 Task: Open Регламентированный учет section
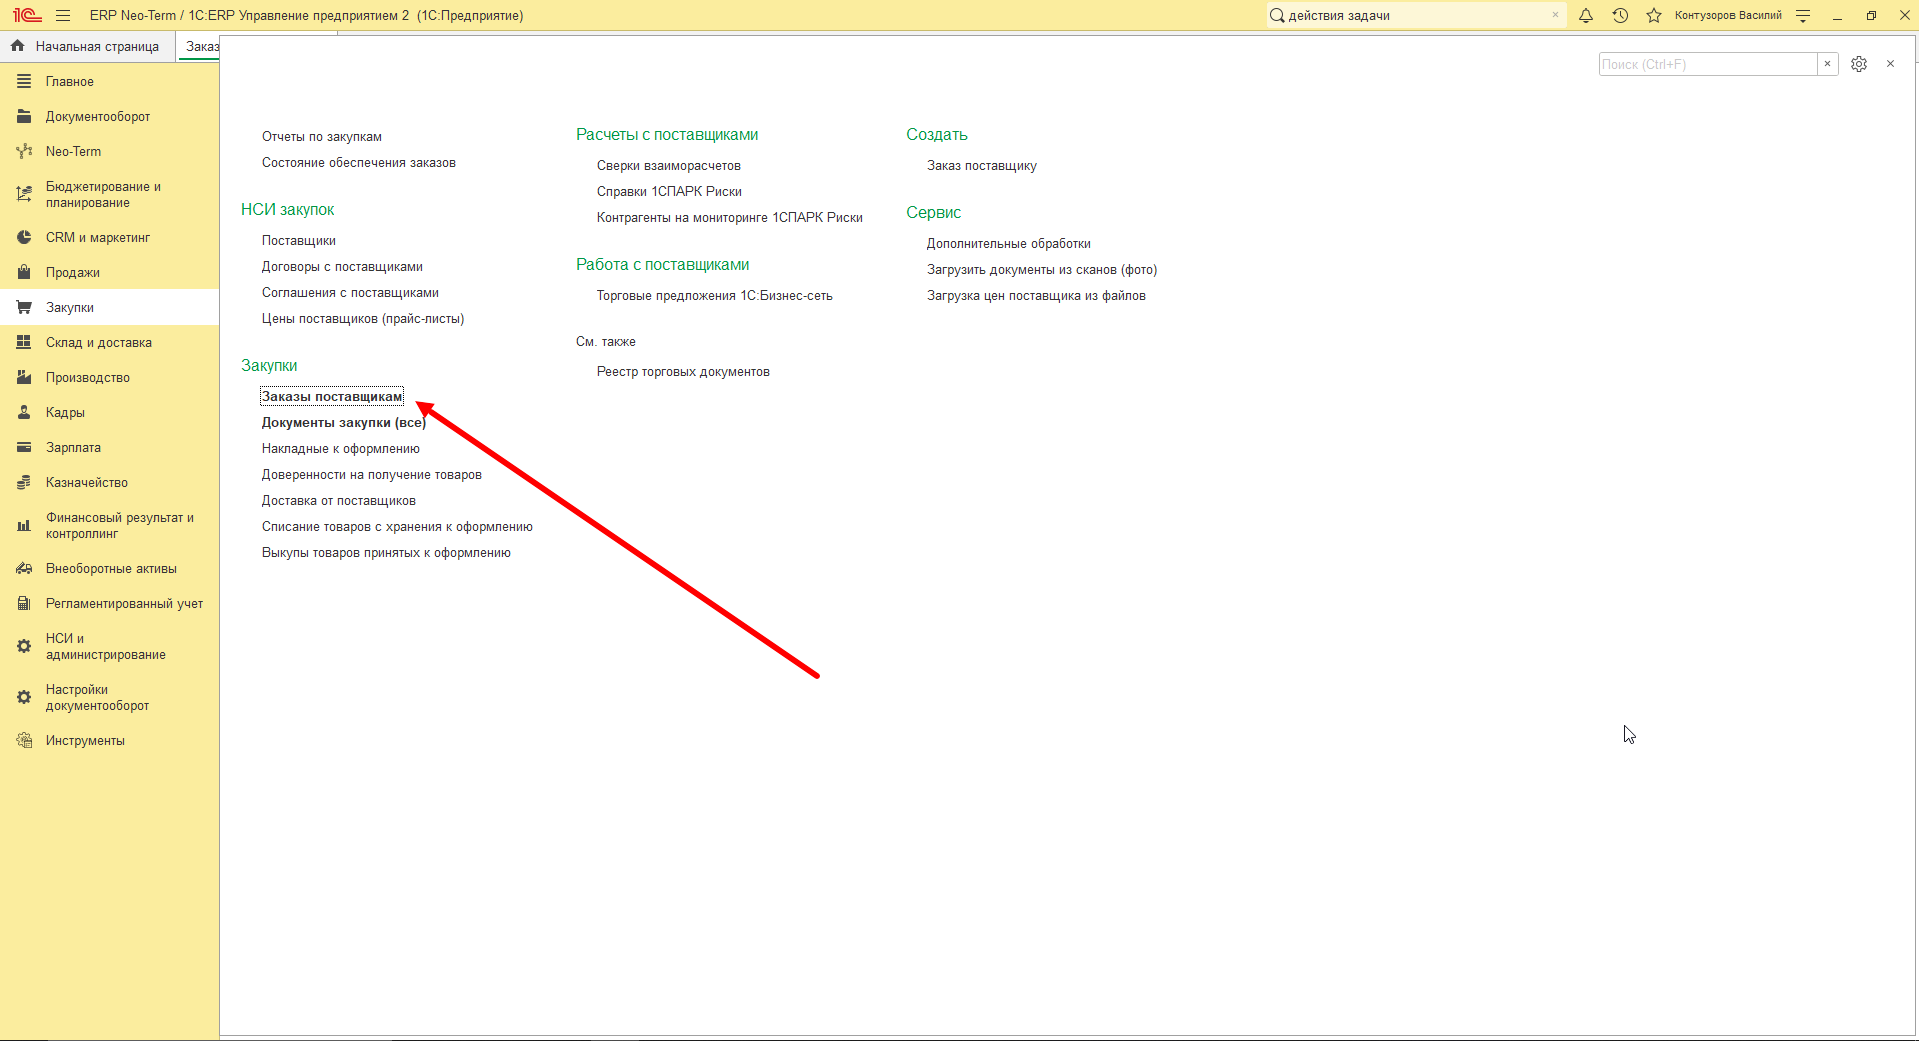(109, 604)
